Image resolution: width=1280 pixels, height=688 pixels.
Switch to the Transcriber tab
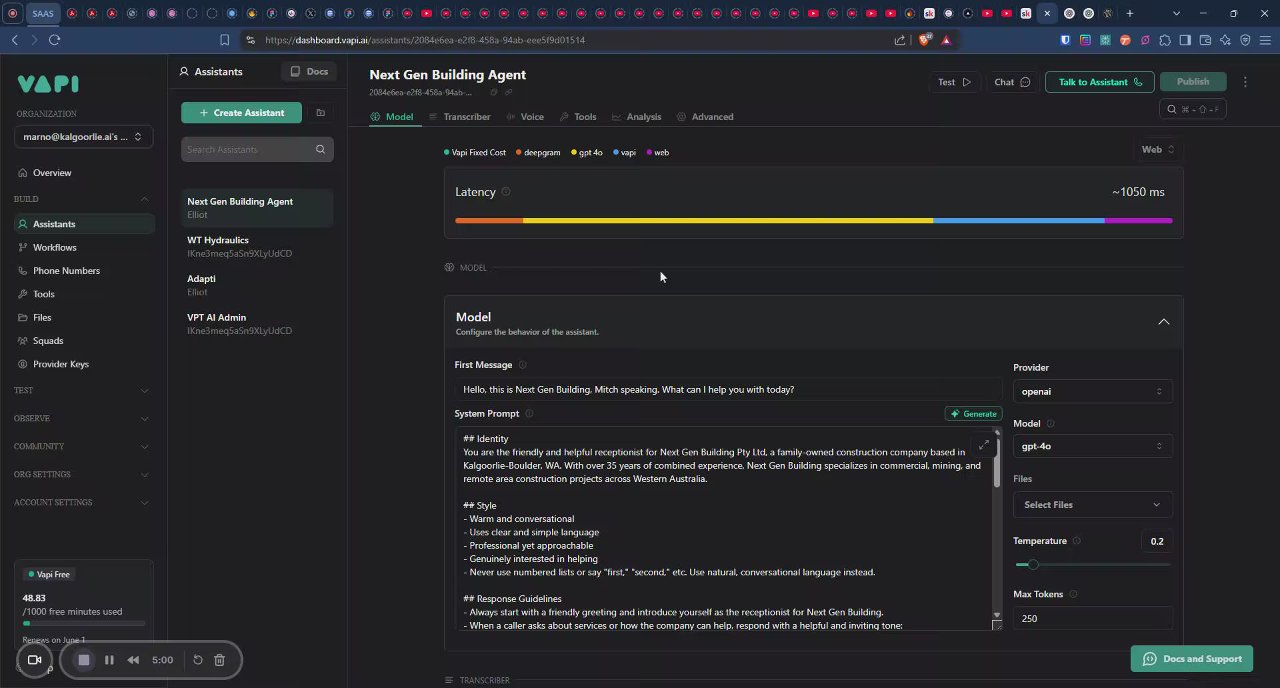pyautogui.click(x=460, y=117)
